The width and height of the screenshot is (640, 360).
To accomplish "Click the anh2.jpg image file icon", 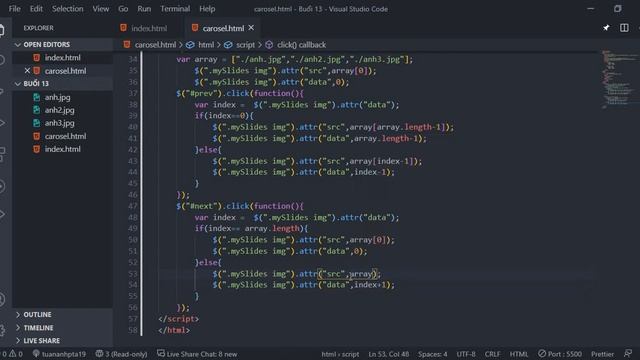I will (37, 110).
